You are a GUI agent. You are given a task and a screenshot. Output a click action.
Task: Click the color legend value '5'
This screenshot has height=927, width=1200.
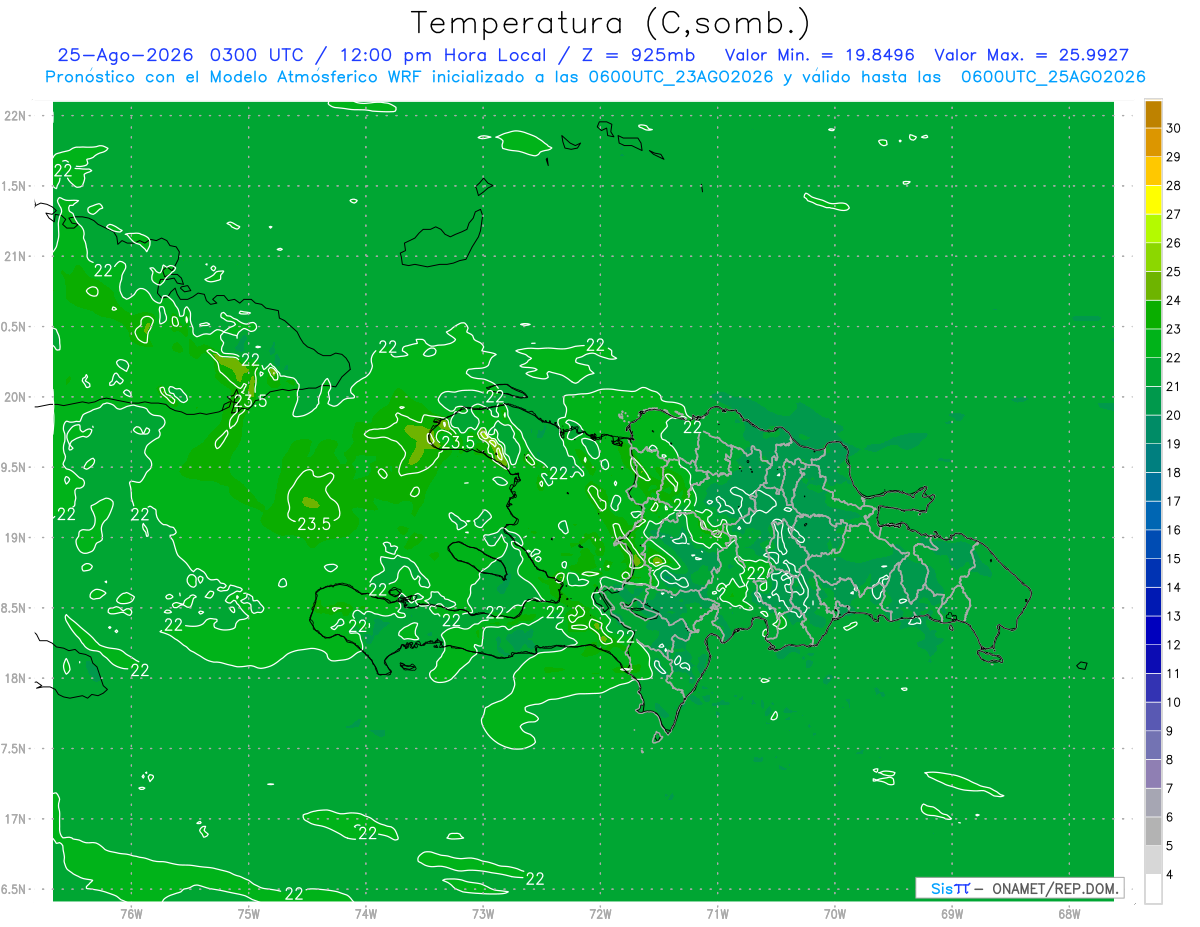pos(1170,845)
